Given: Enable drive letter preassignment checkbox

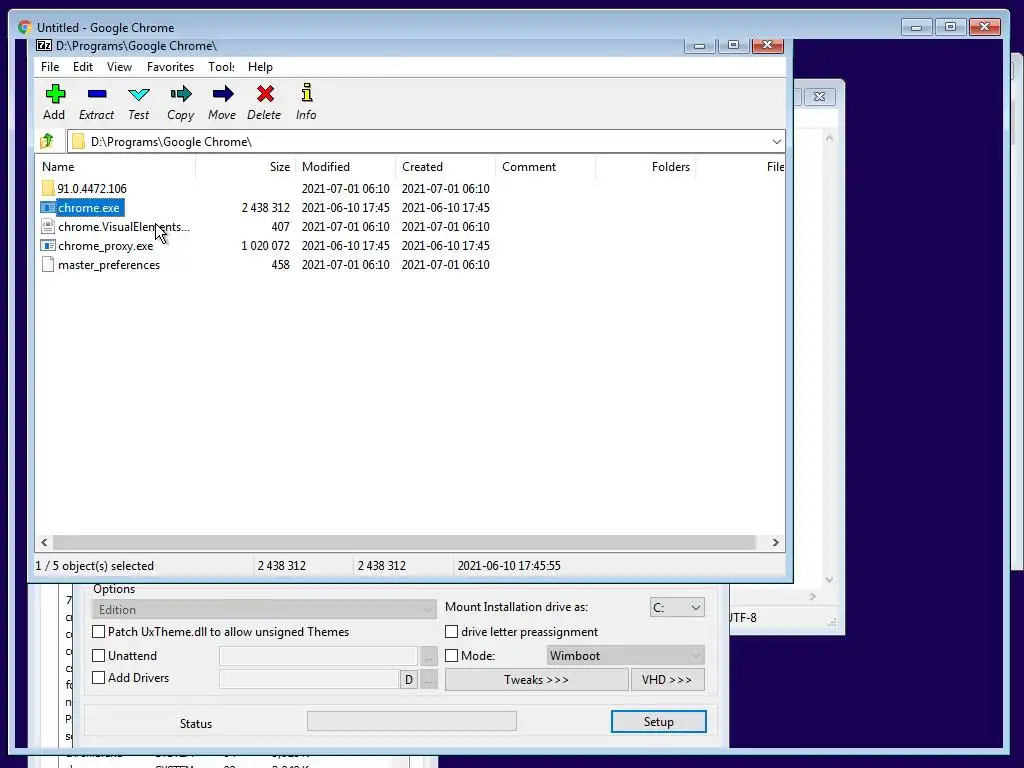Looking at the screenshot, I should [451, 632].
